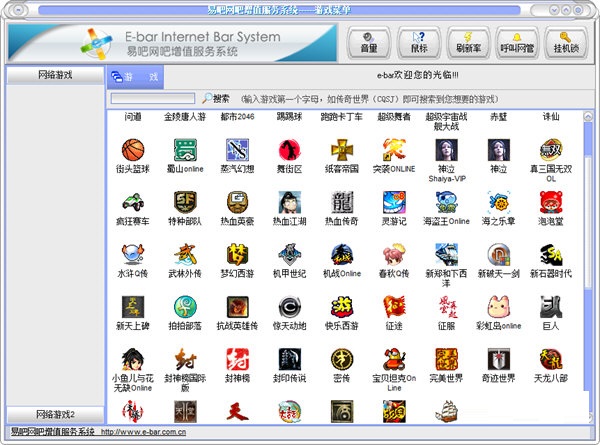Launch the 征途 game icon
600x445 pixels.
(394, 307)
